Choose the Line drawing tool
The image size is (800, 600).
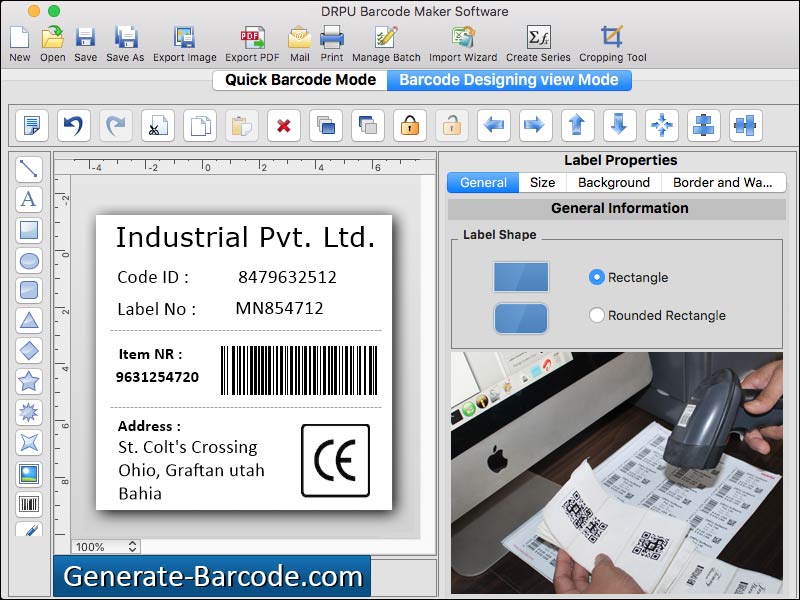(29, 170)
